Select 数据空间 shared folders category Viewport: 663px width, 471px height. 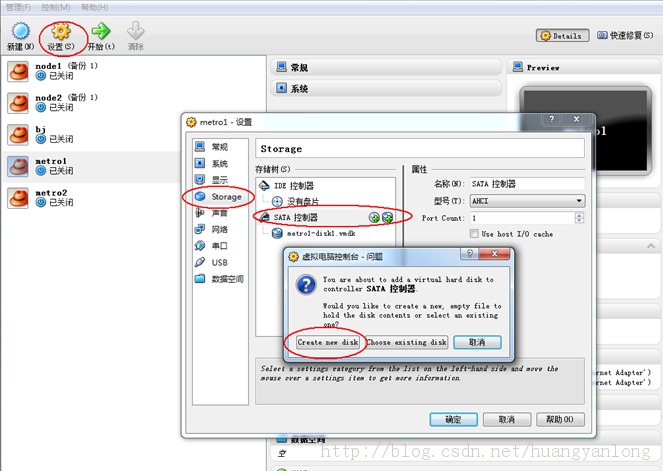[x=220, y=279]
